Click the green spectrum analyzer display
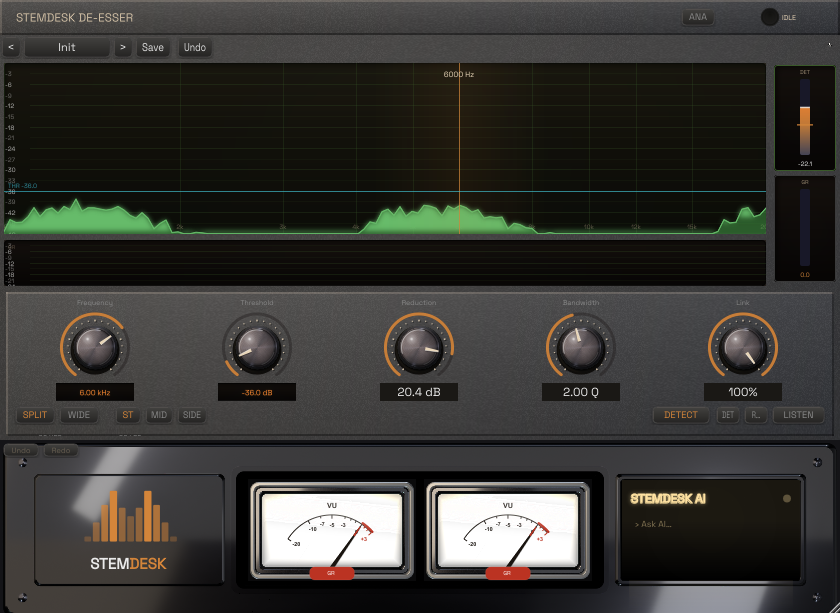 [x=385, y=149]
